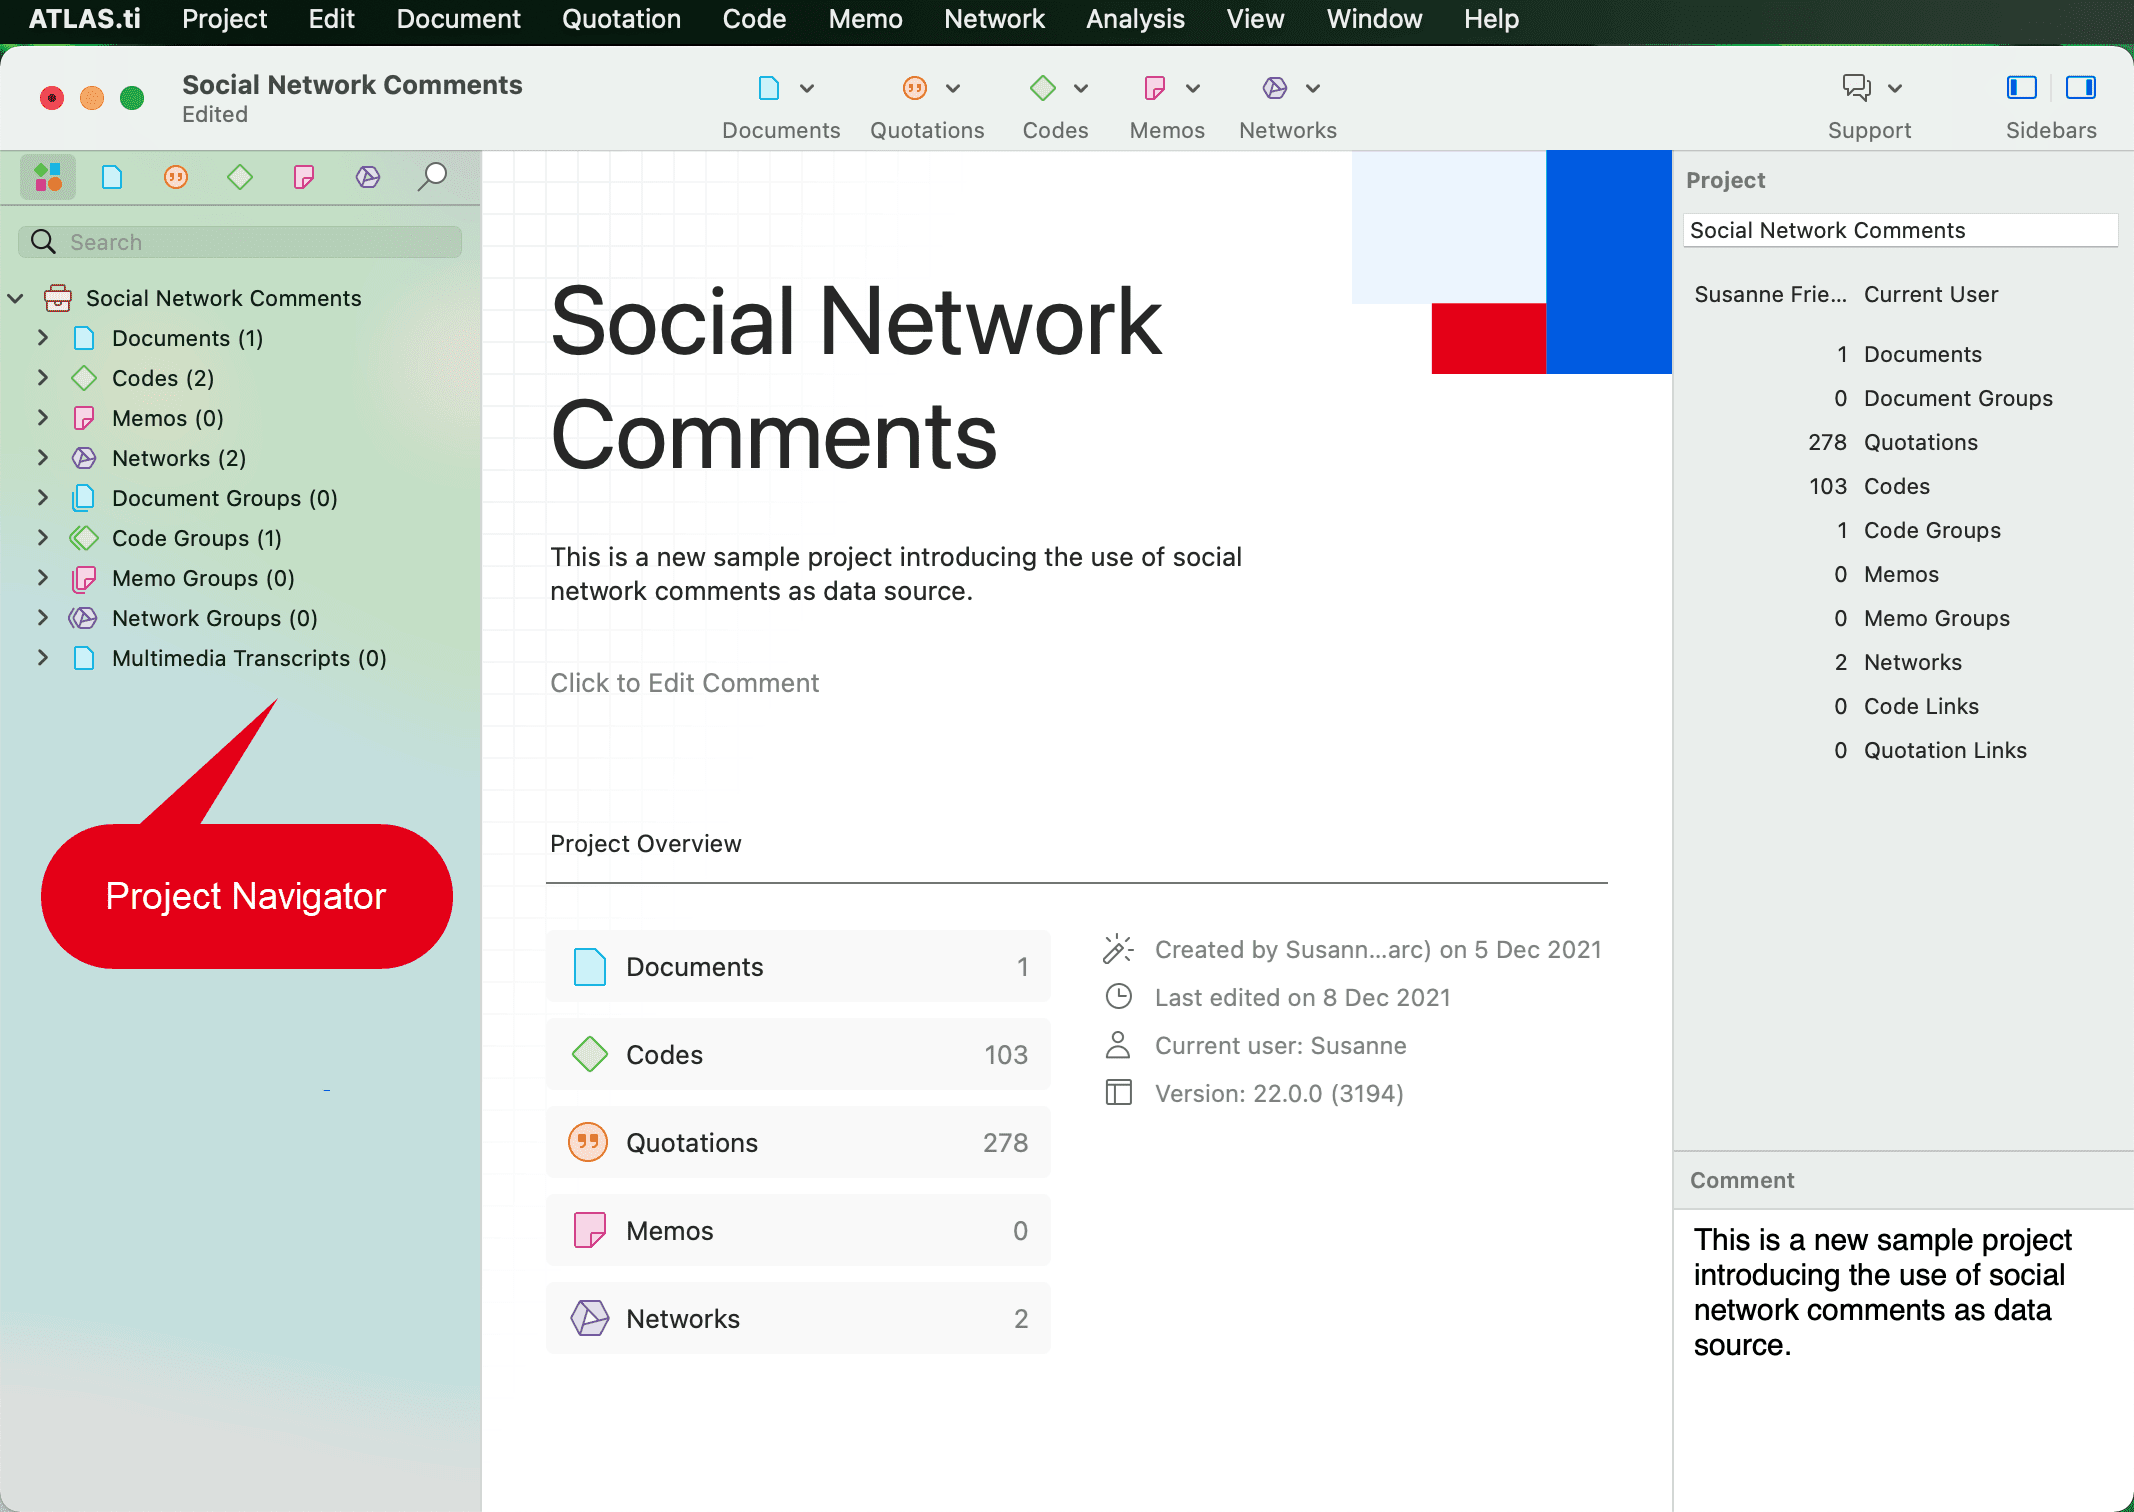The height and width of the screenshot is (1512, 2134).
Task: Click the Codes 103 overview card
Action: pos(798,1054)
